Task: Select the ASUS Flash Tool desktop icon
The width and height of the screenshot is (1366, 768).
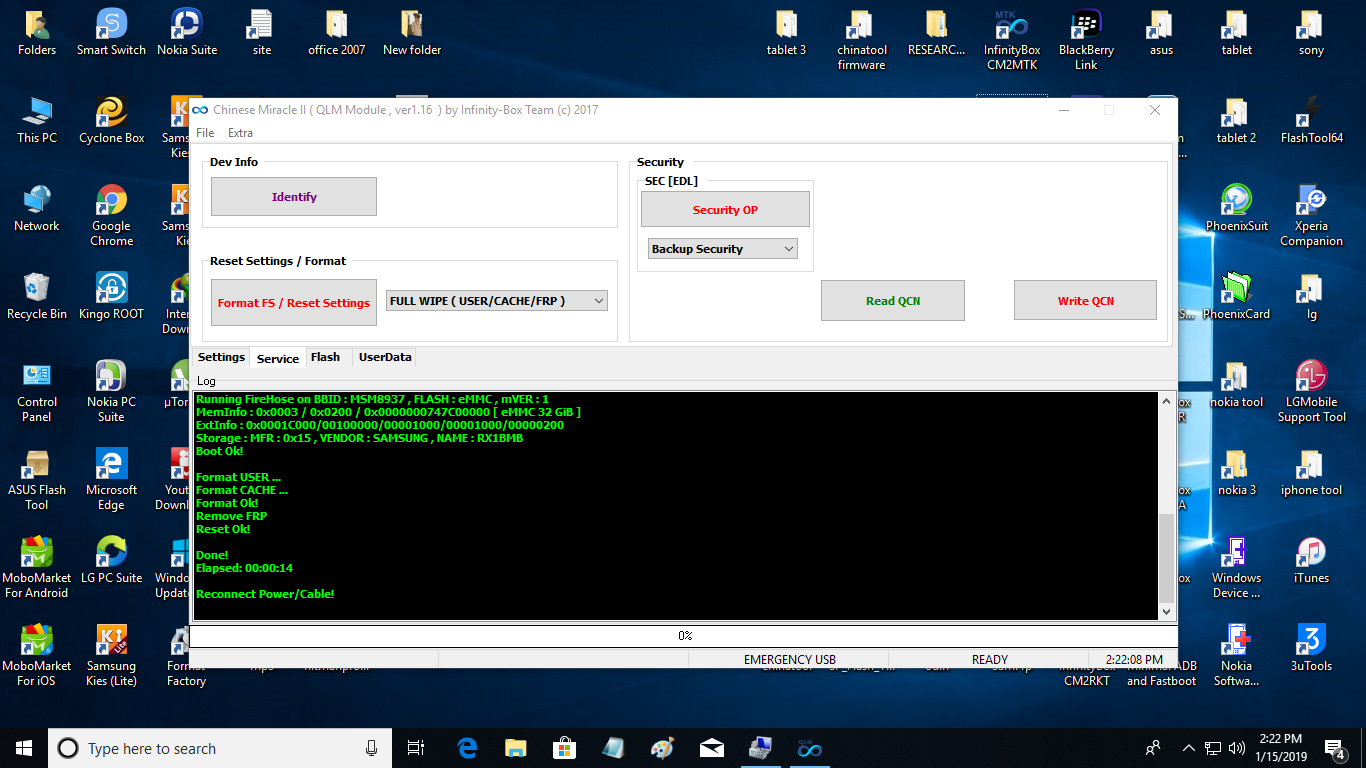Action: click(x=37, y=481)
